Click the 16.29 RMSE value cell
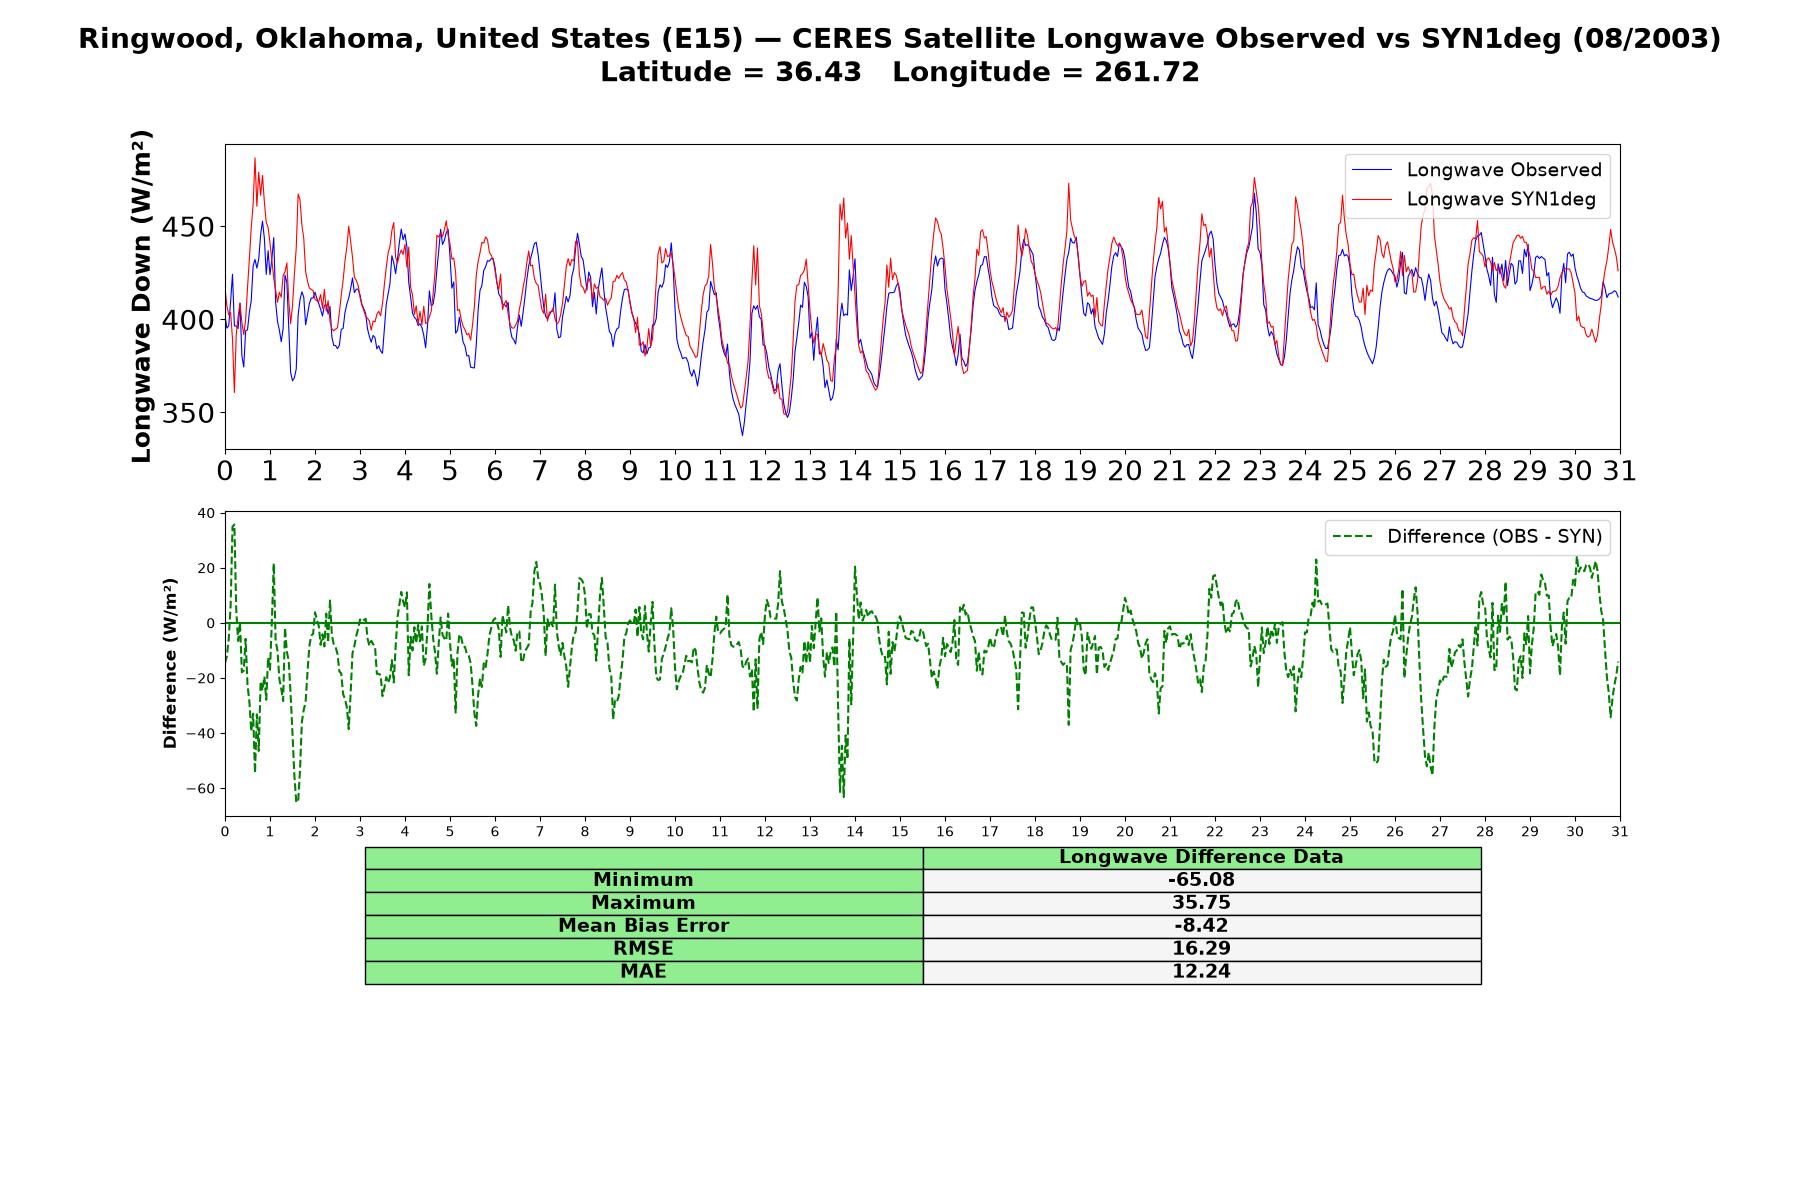The height and width of the screenshot is (1200, 1800). (1201, 949)
